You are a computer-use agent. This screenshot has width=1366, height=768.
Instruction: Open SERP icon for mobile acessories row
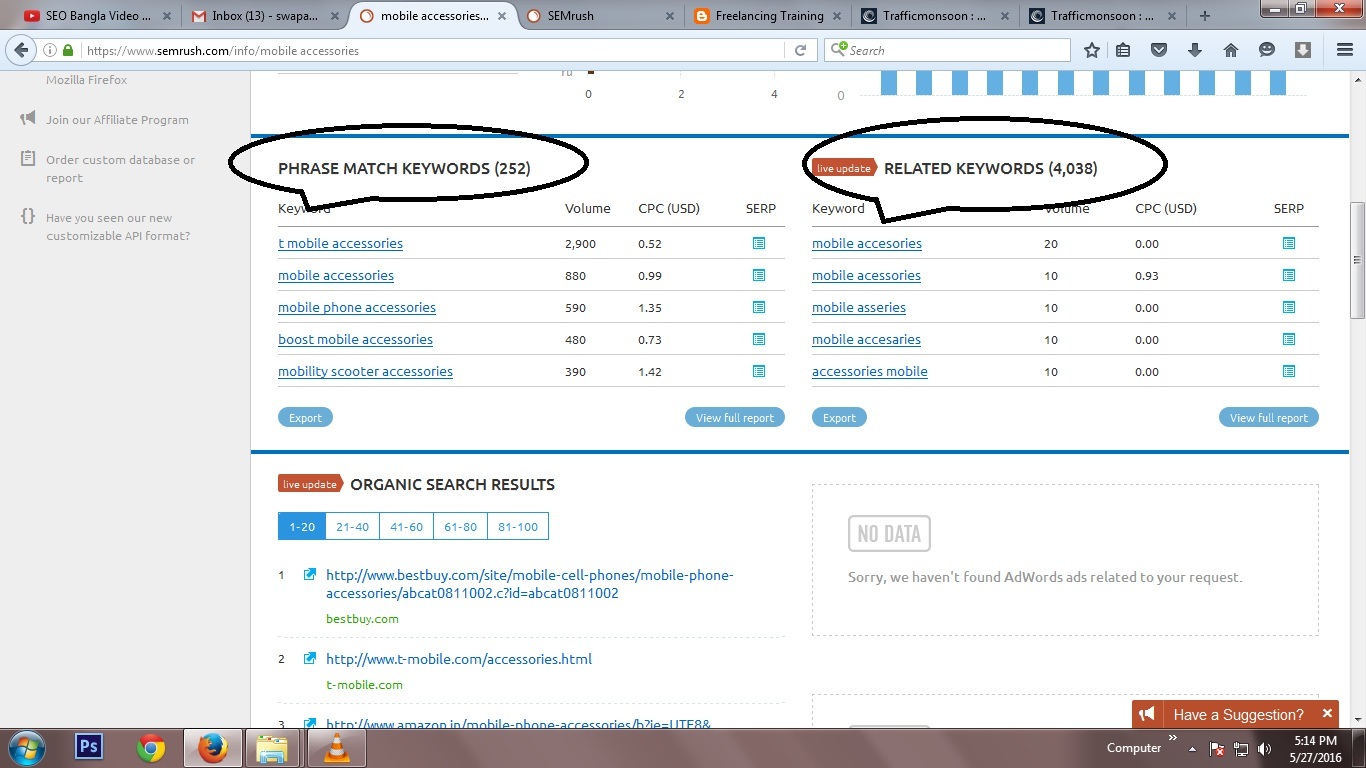[1289, 275]
